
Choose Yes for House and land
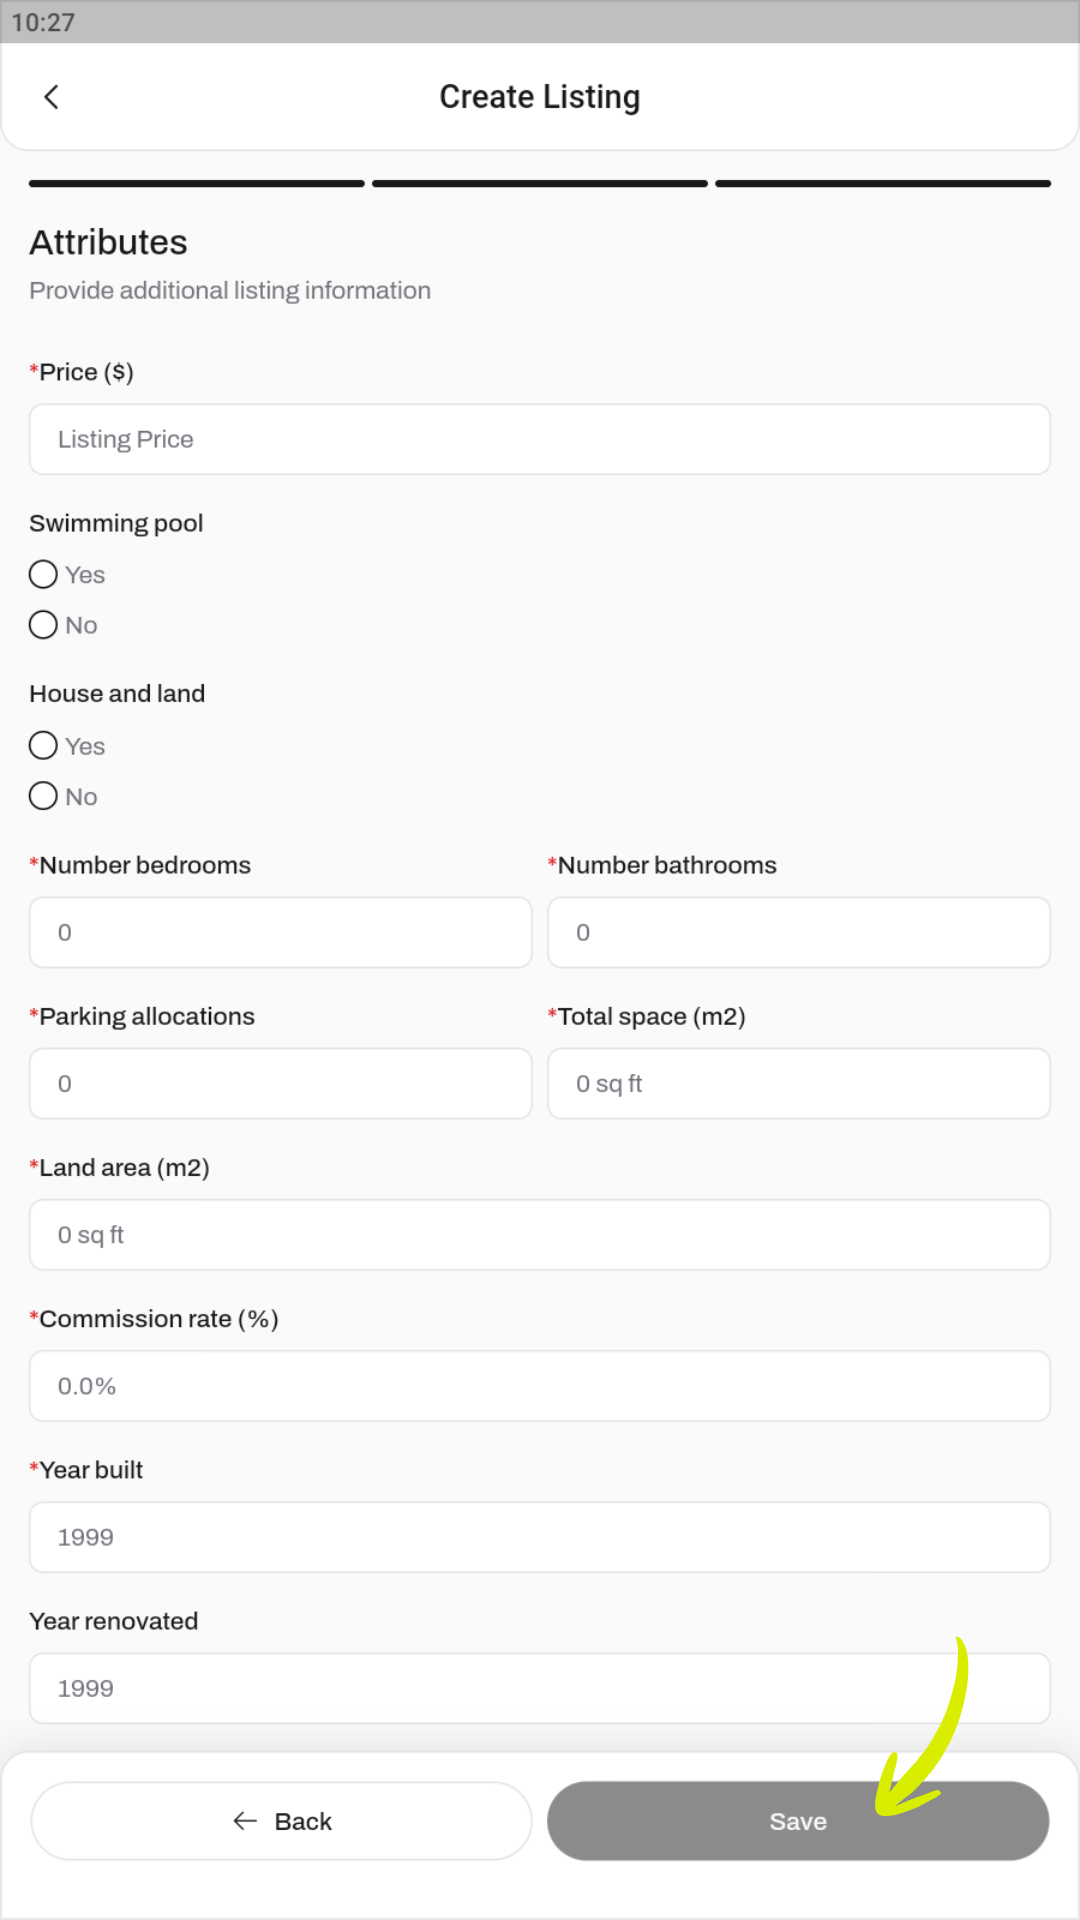(x=43, y=746)
